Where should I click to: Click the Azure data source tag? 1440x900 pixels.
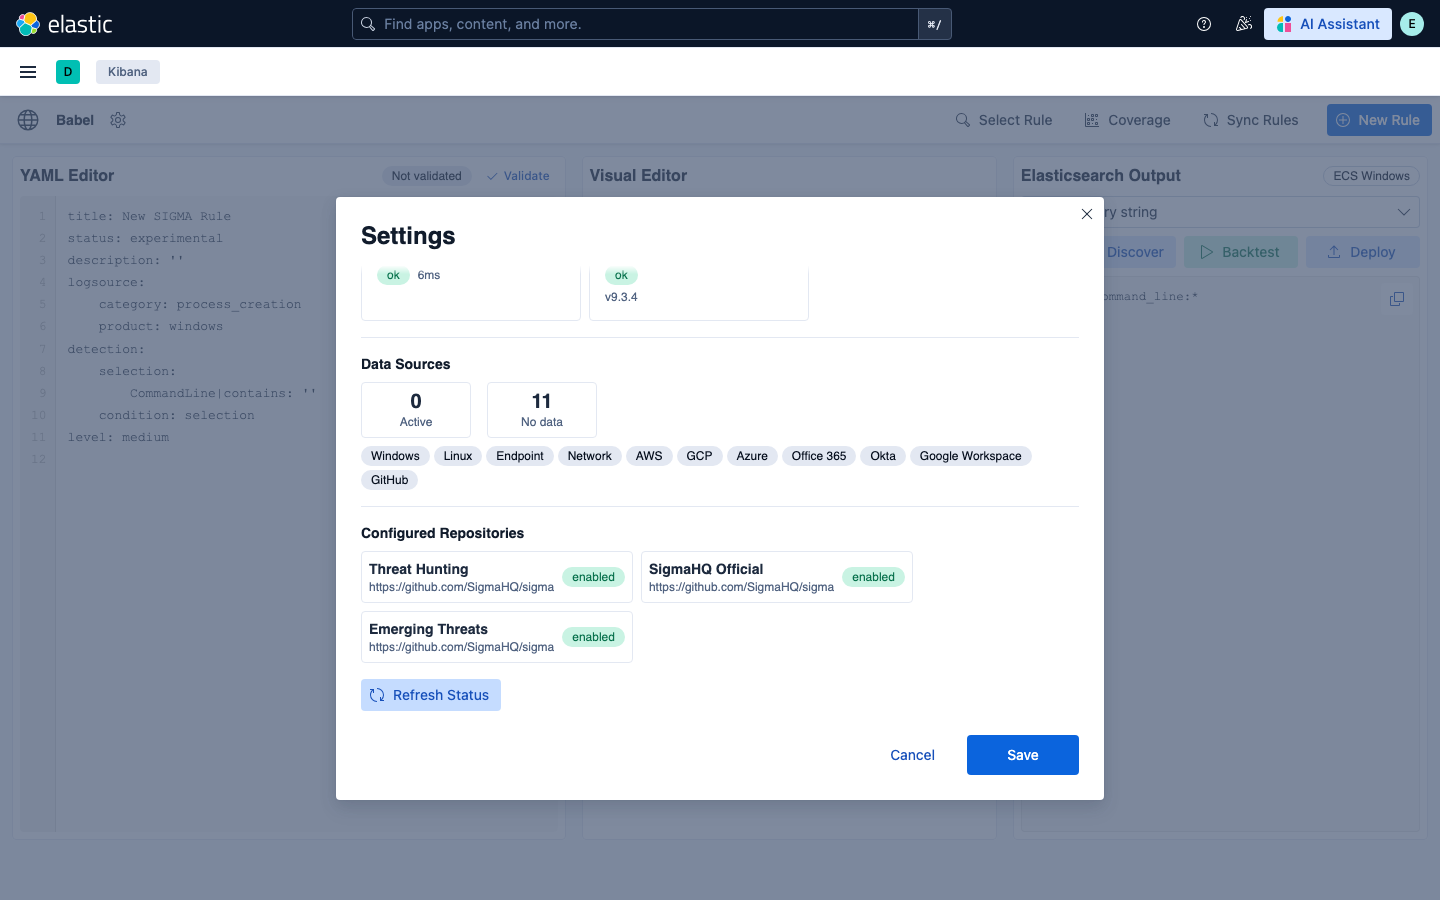point(752,456)
